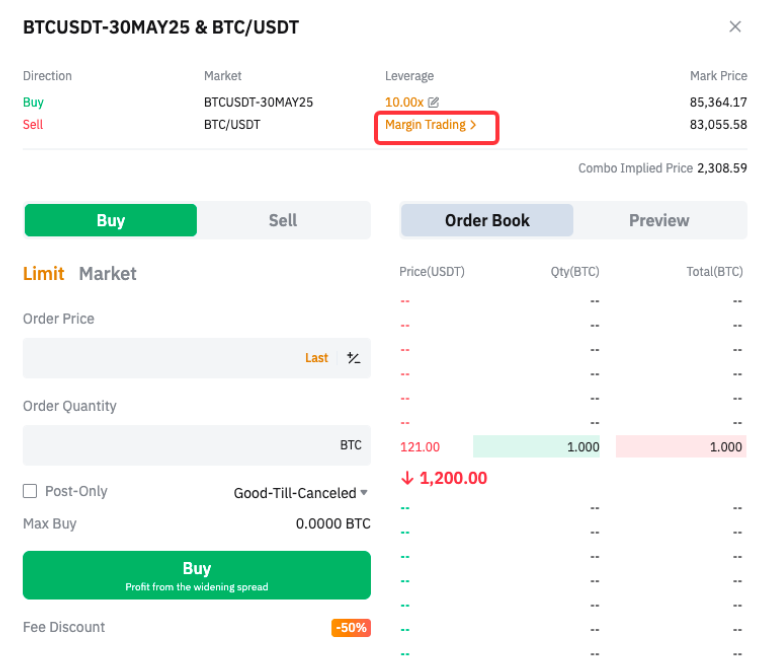Click the leverage edit pencil icon
Image resolution: width=772 pixels, height=671 pixels.
[x=434, y=102]
